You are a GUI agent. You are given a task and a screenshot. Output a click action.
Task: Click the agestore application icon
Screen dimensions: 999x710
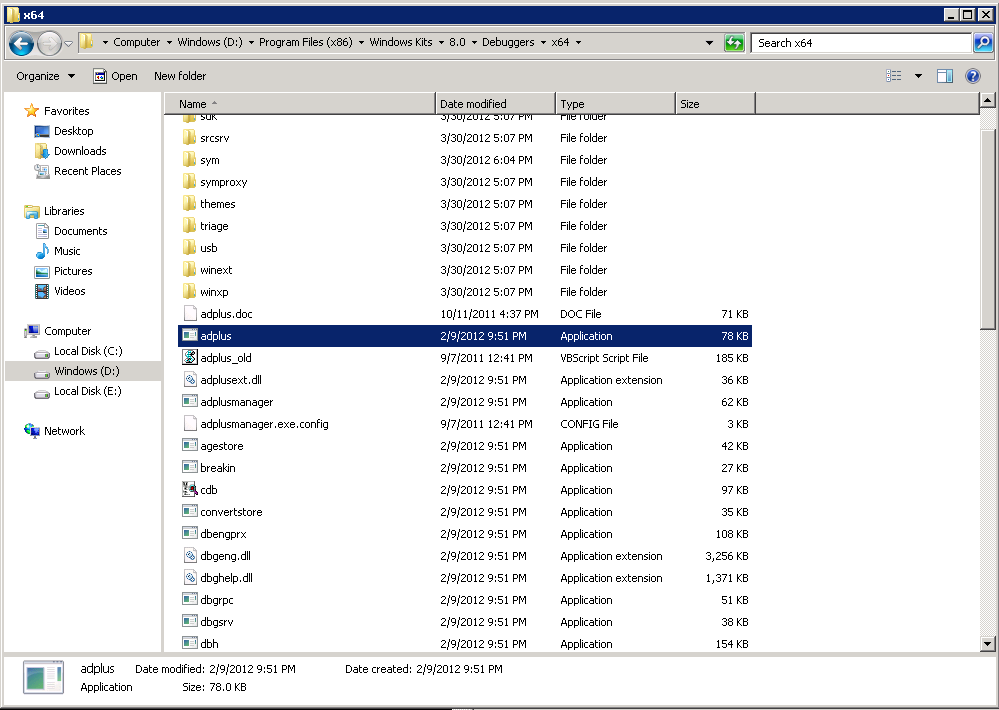190,446
